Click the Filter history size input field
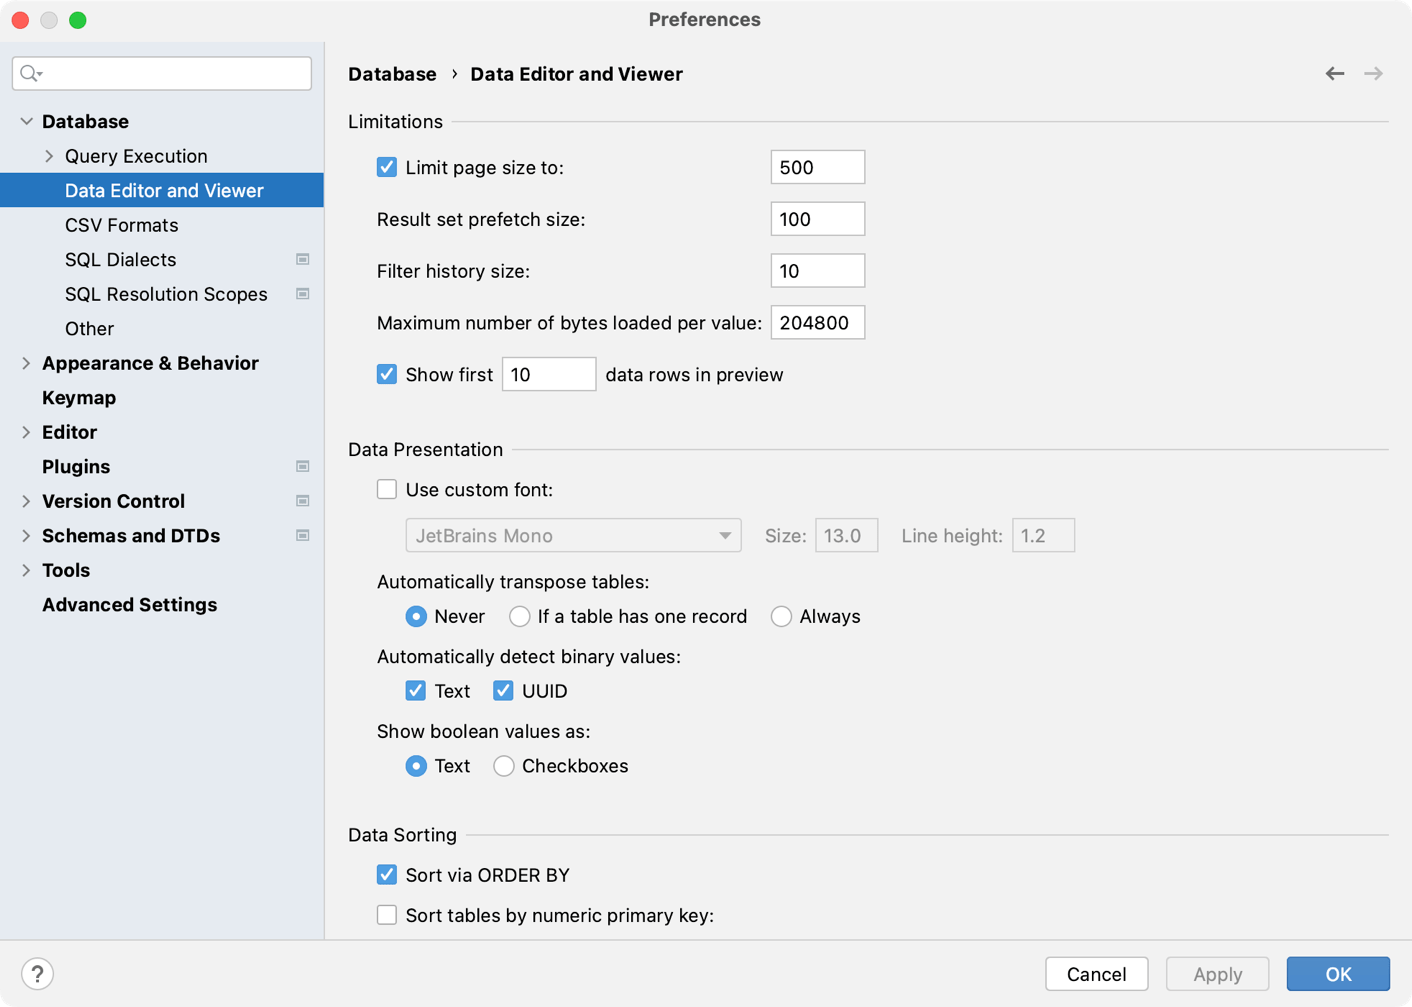 click(817, 271)
